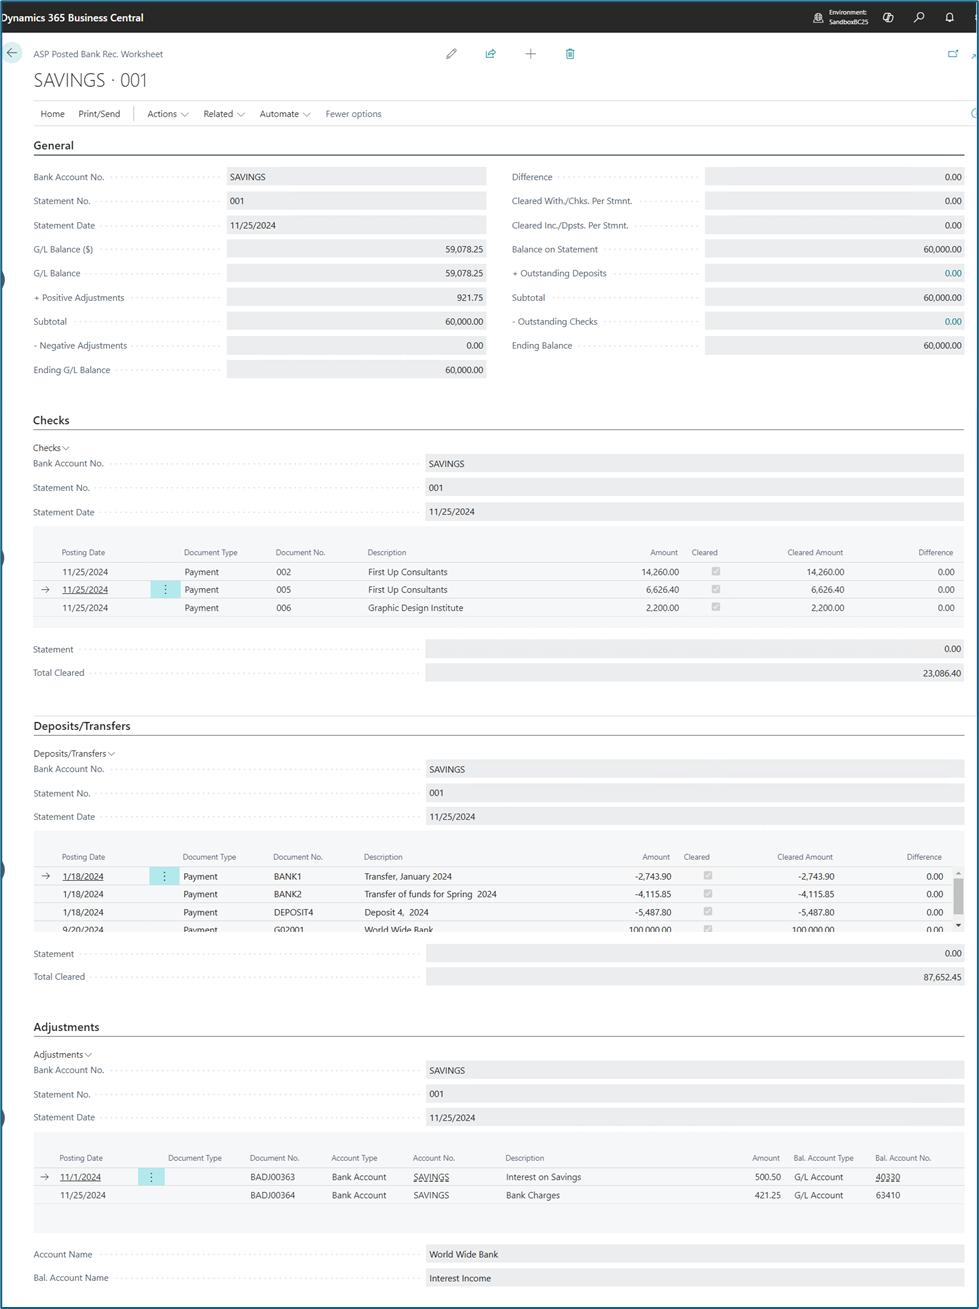This screenshot has width=979, height=1309.
Task: Collapse the Deposits/Transfers section heading
Action: tap(82, 726)
